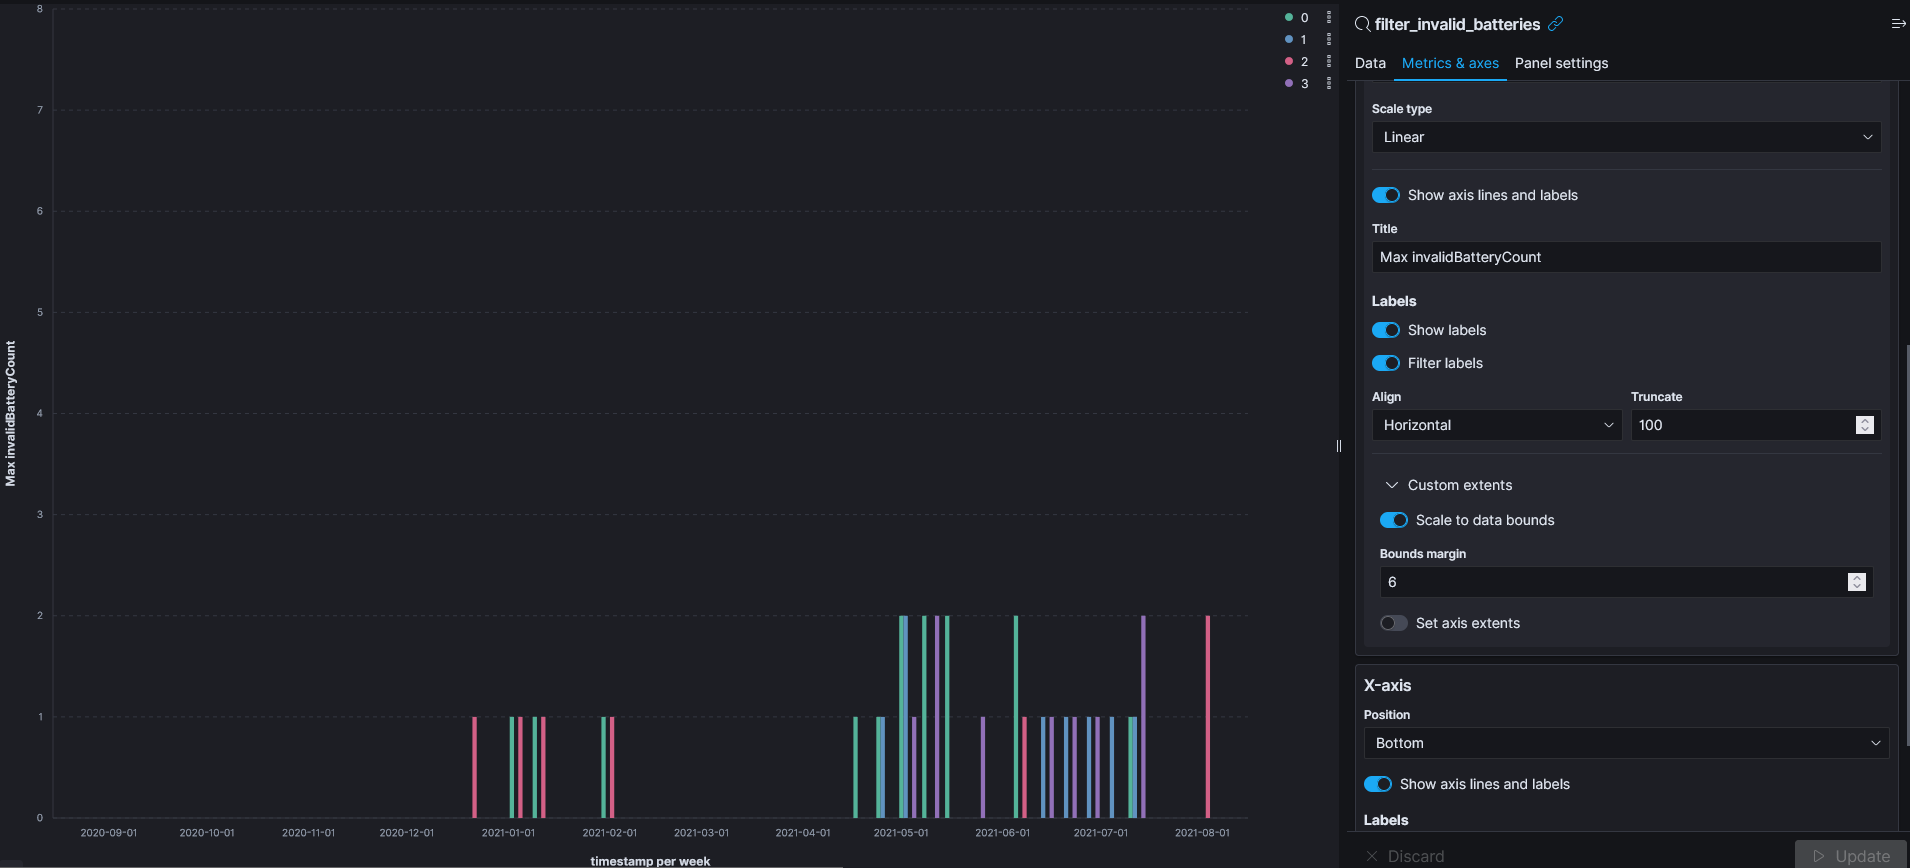Viewport: 1910px width, 868px height.
Task: Open options for legend series 1
Action: coord(1328,39)
